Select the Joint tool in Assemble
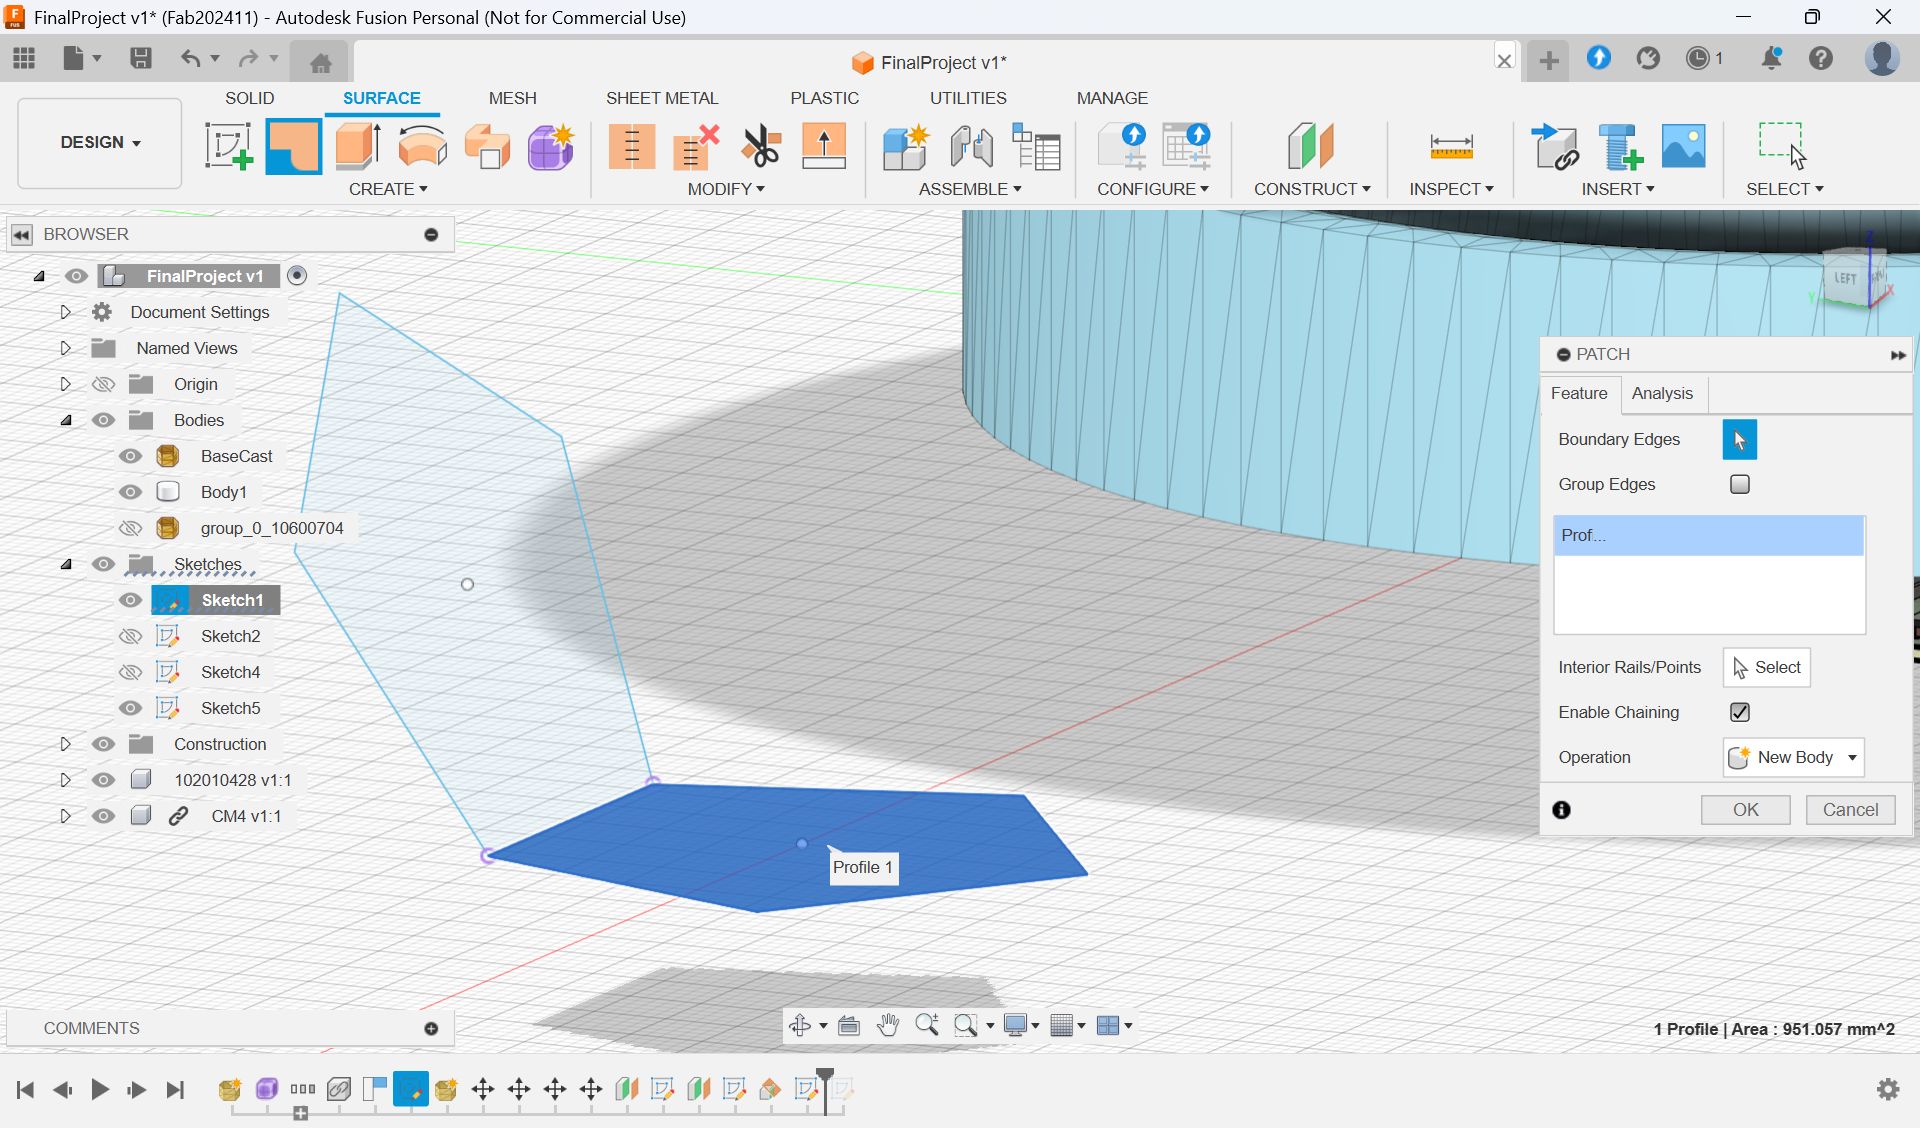1920x1128 pixels. 971,147
